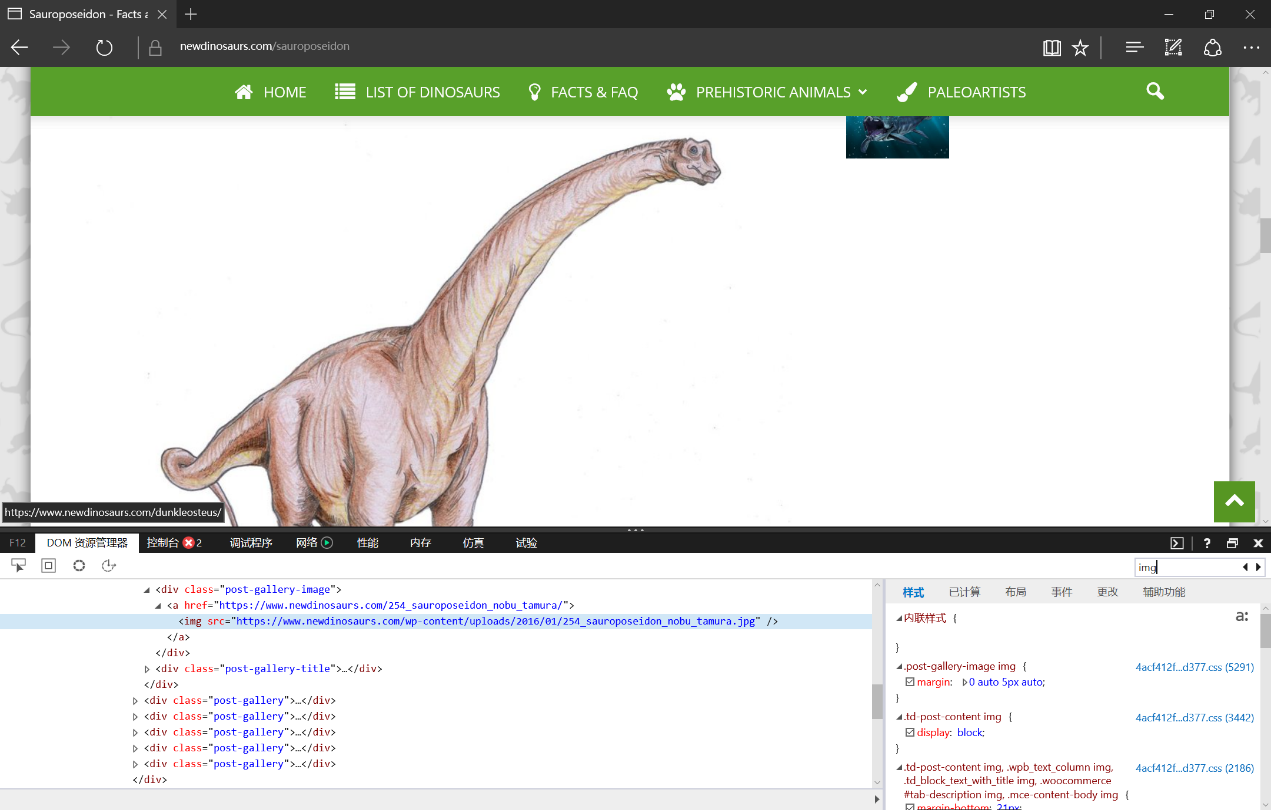Uncheck the display: block property checkbox

(x=910, y=733)
